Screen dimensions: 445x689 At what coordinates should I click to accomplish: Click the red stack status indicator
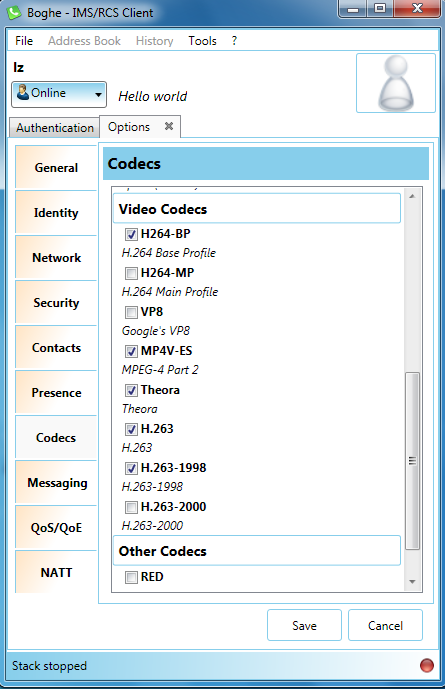tap(427, 665)
